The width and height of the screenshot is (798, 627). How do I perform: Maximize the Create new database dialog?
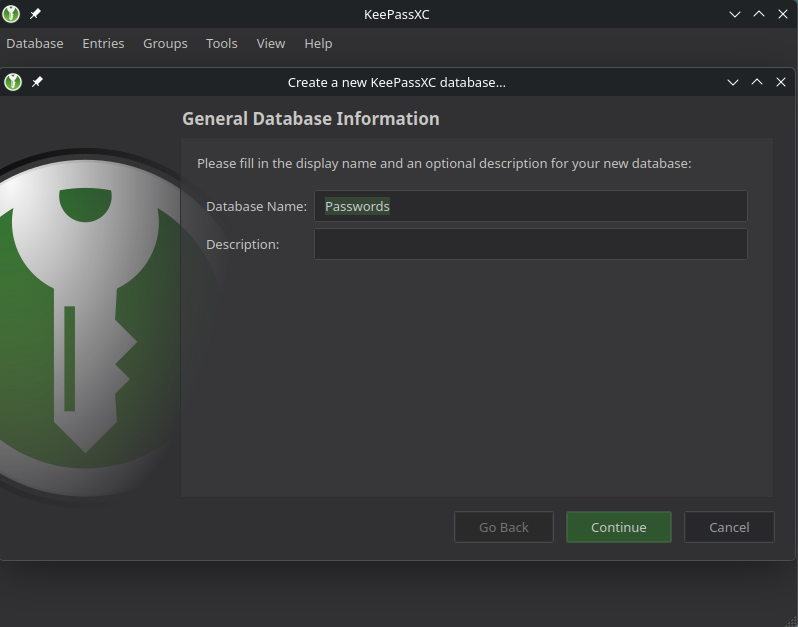756,82
